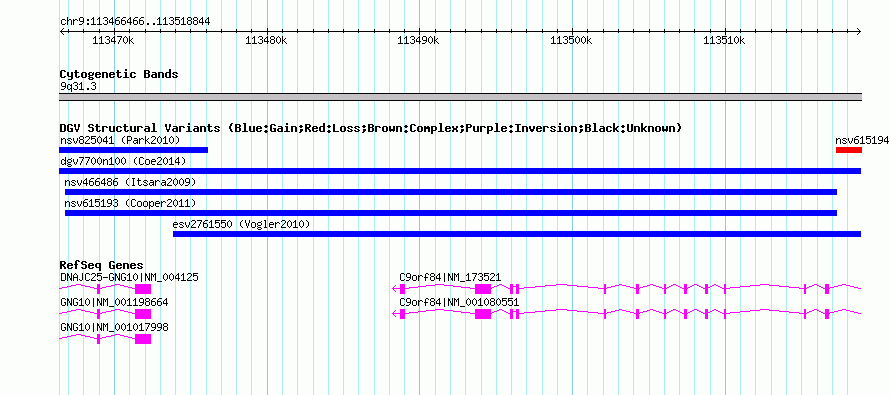Open the C9orf84|NM_001080551 gene label

(459, 302)
